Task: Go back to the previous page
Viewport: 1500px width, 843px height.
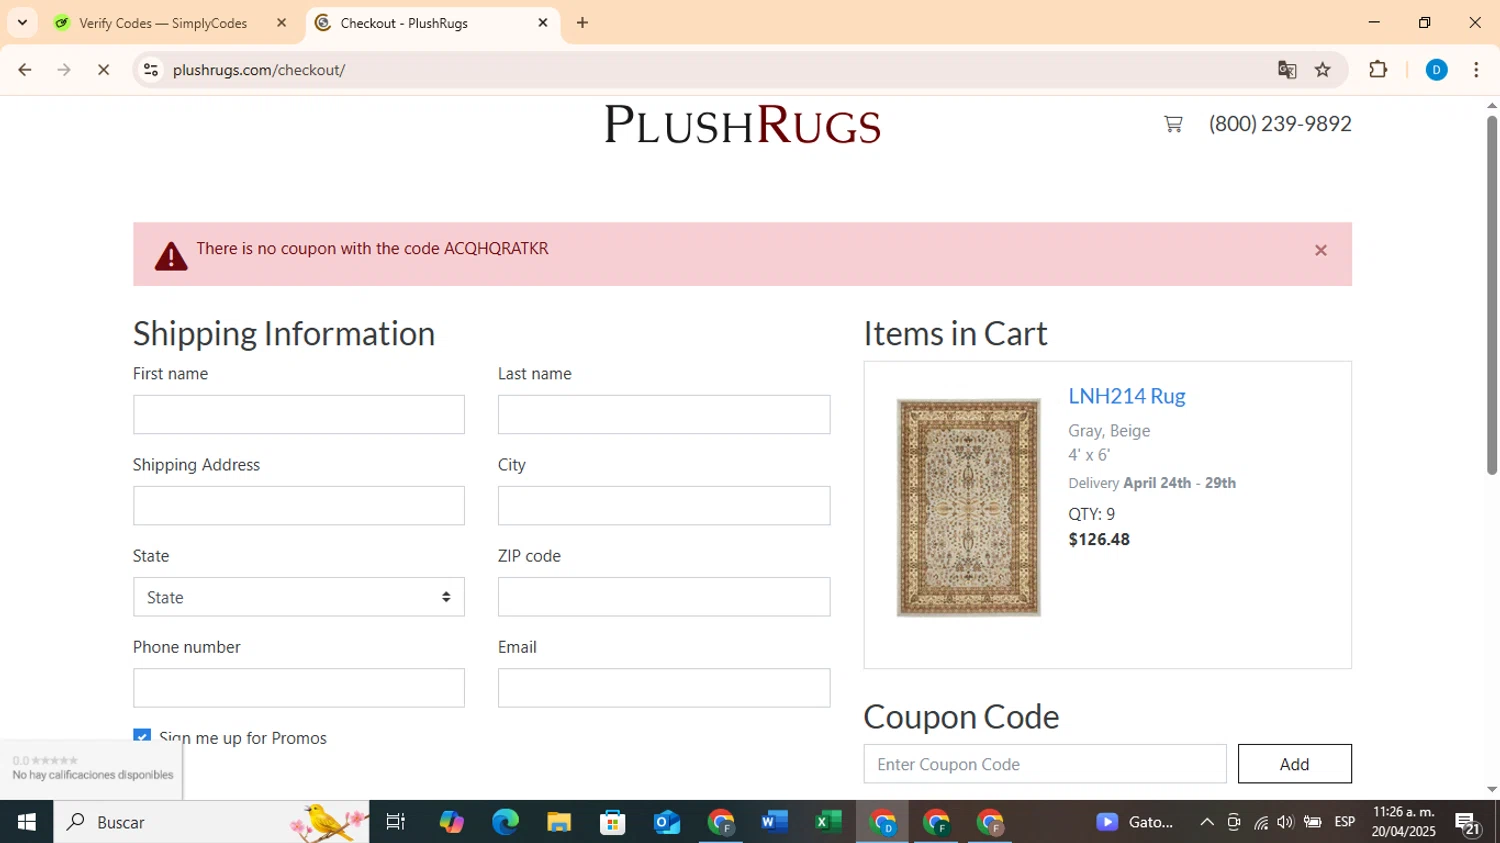Action: (25, 69)
